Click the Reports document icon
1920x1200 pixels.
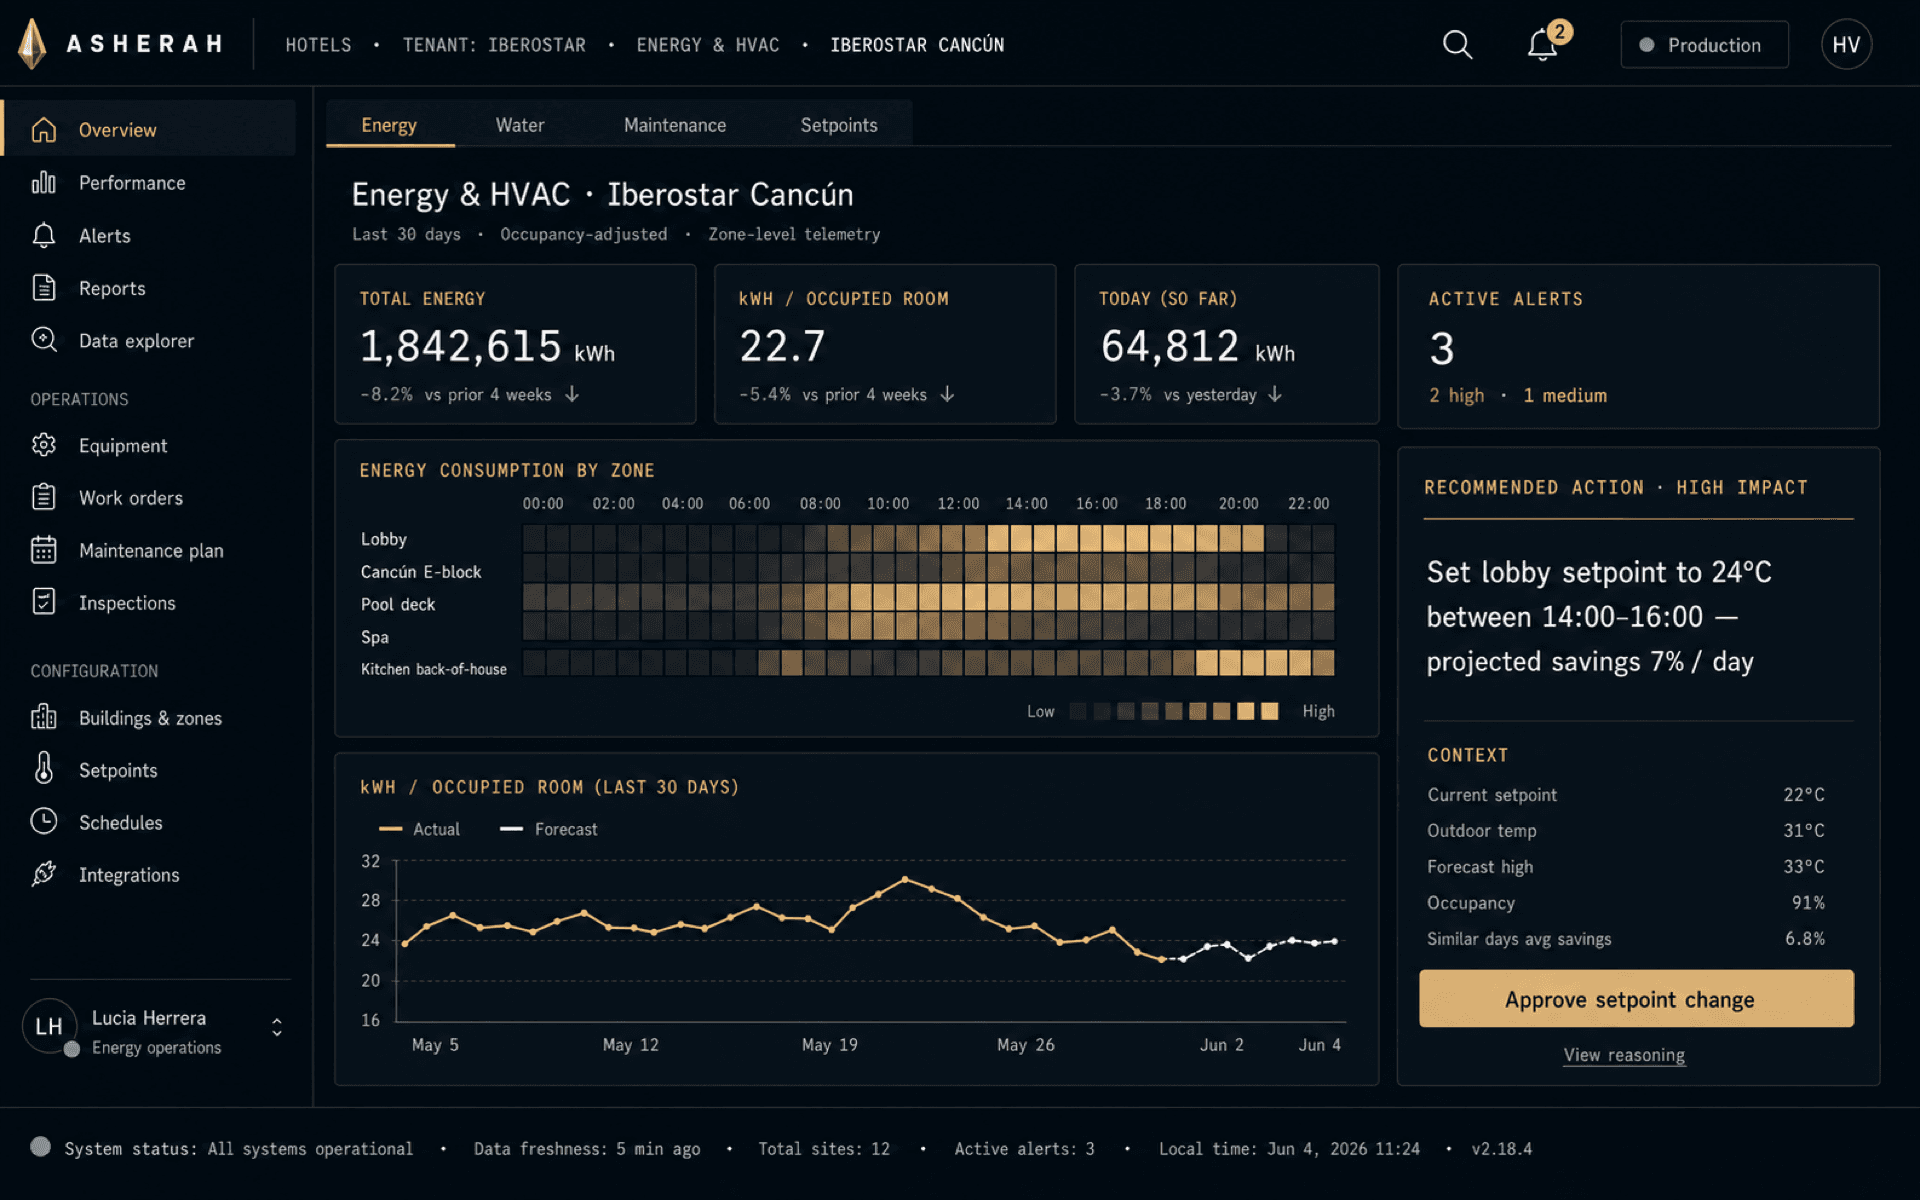[x=44, y=288]
